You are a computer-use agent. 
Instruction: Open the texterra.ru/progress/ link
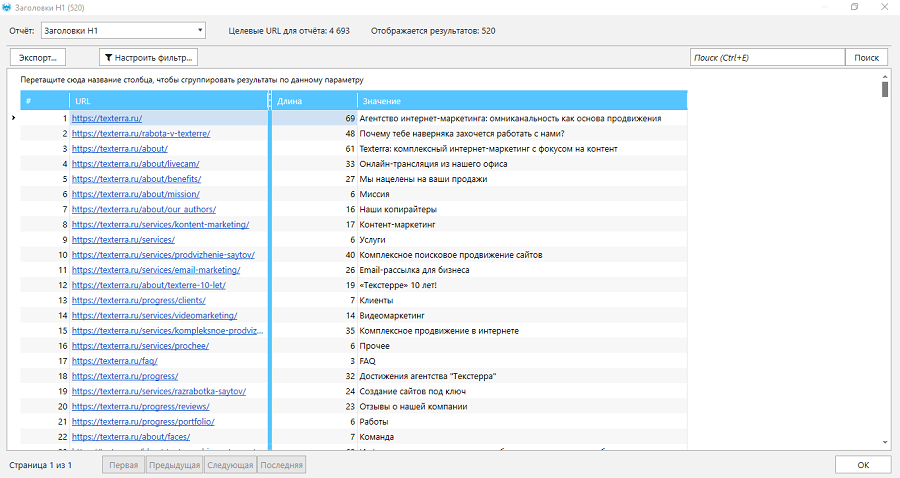125,376
